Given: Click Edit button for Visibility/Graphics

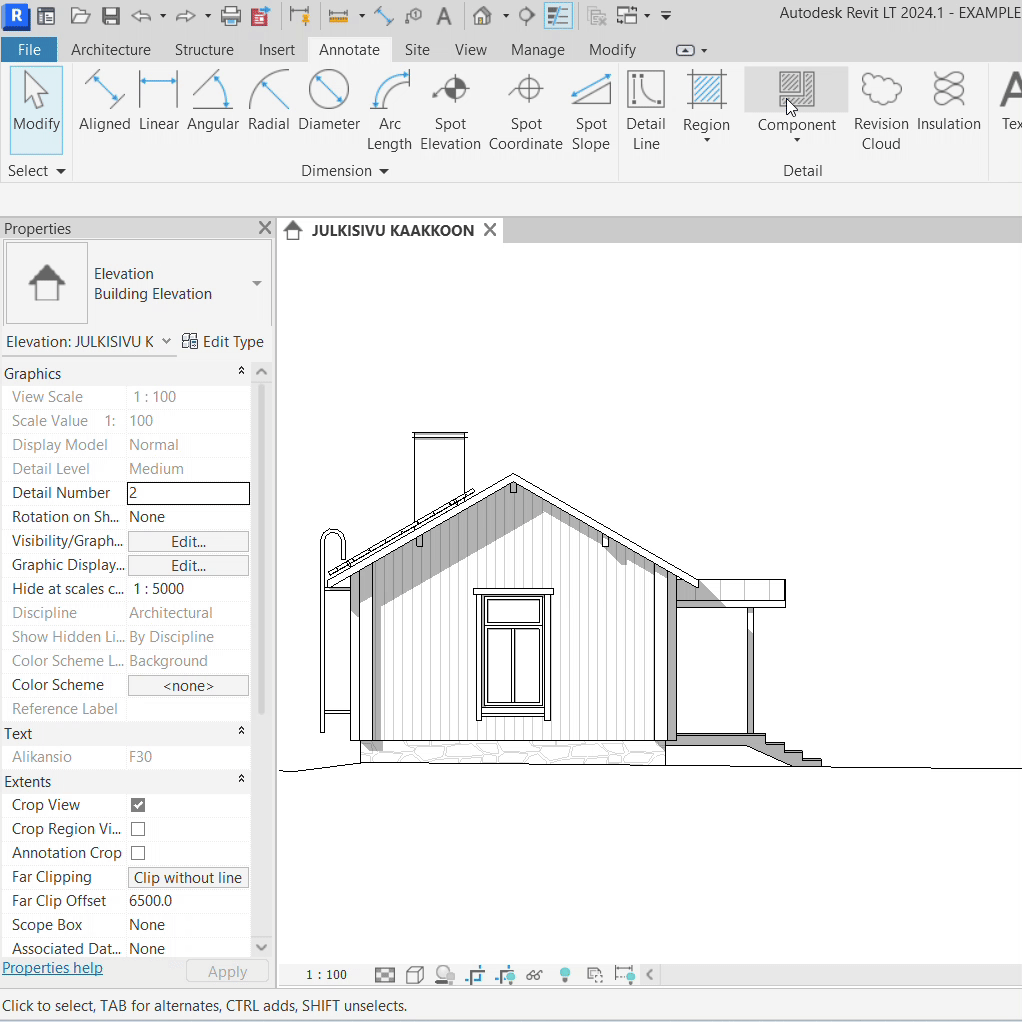Looking at the screenshot, I should click(x=188, y=541).
